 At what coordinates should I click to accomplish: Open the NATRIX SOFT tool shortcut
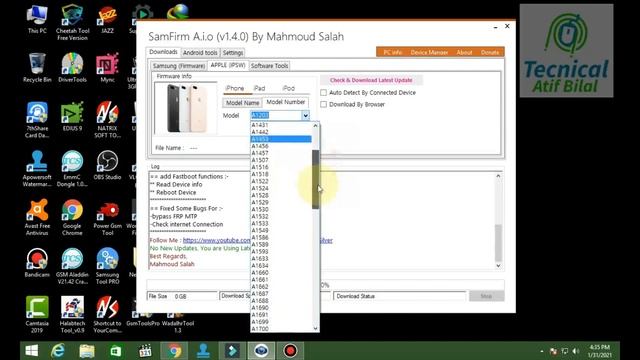[x=107, y=120]
